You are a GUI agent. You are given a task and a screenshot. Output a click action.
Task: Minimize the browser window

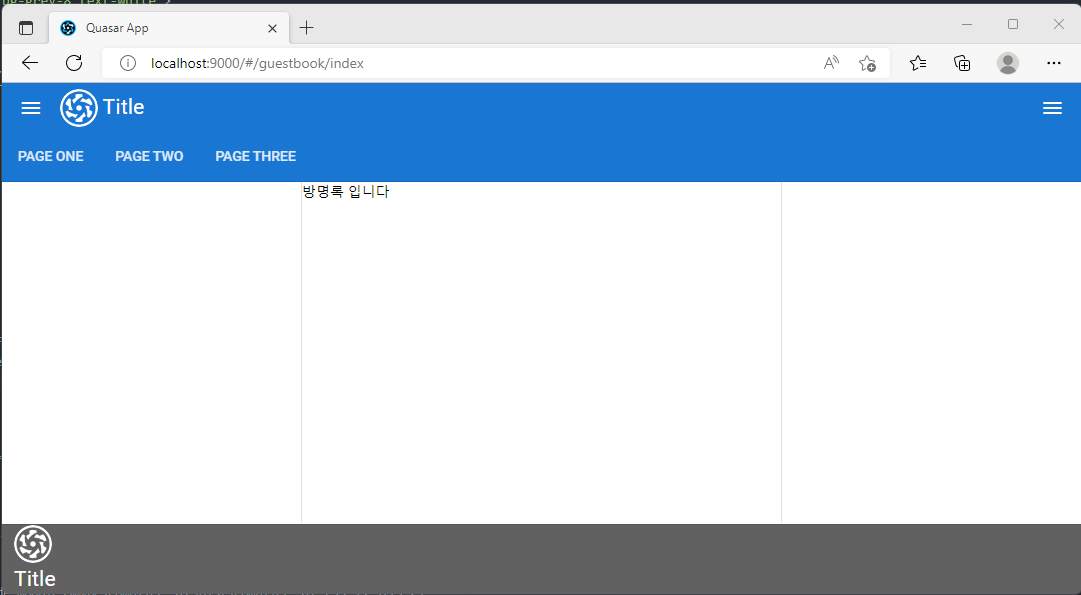coord(967,24)
